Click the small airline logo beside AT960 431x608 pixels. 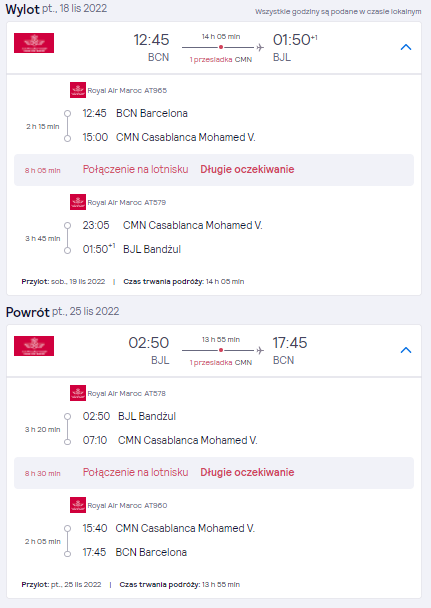coord(78,505)
